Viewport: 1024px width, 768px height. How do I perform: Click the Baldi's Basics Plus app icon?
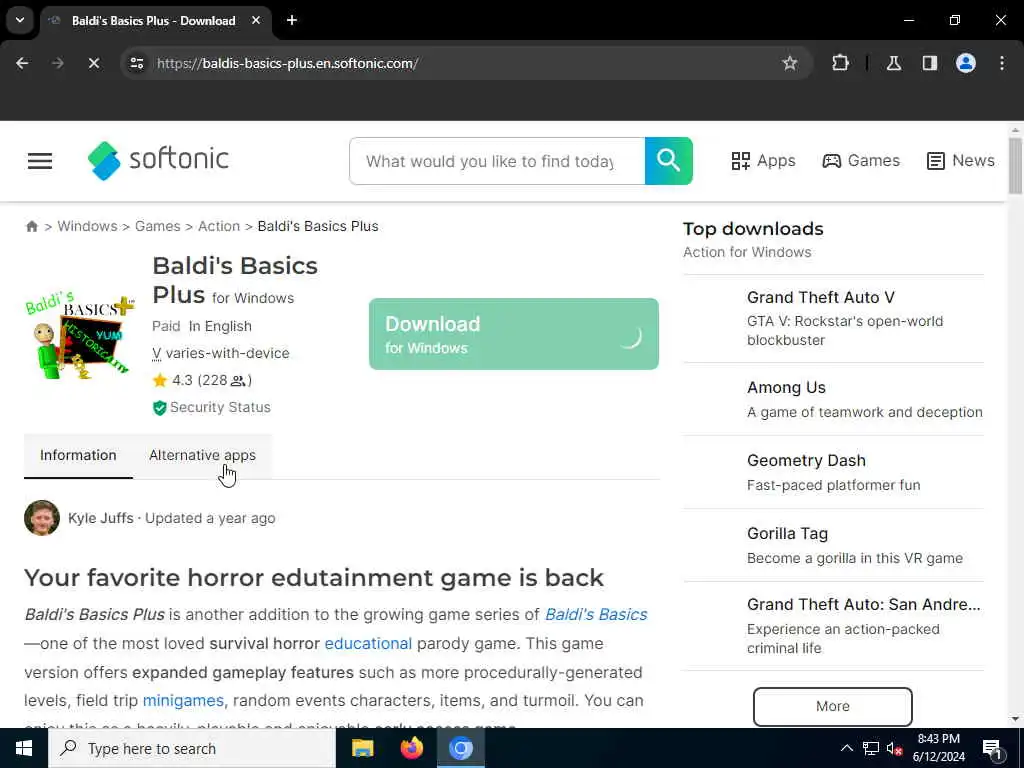click(x=80, y=336)
